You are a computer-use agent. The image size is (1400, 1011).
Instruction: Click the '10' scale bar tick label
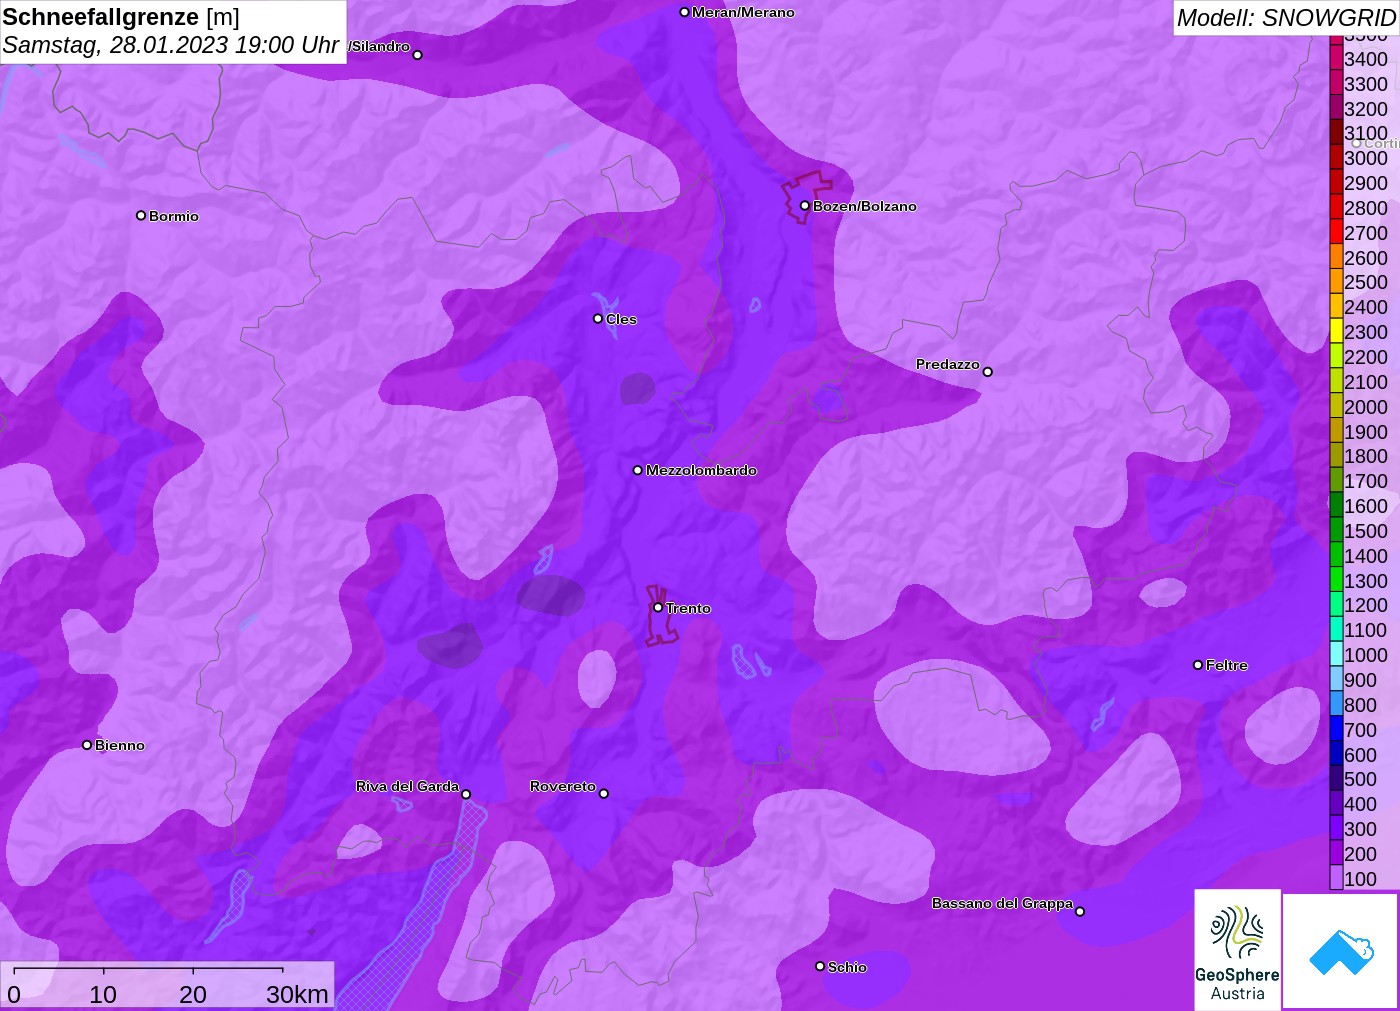point(103,994)
